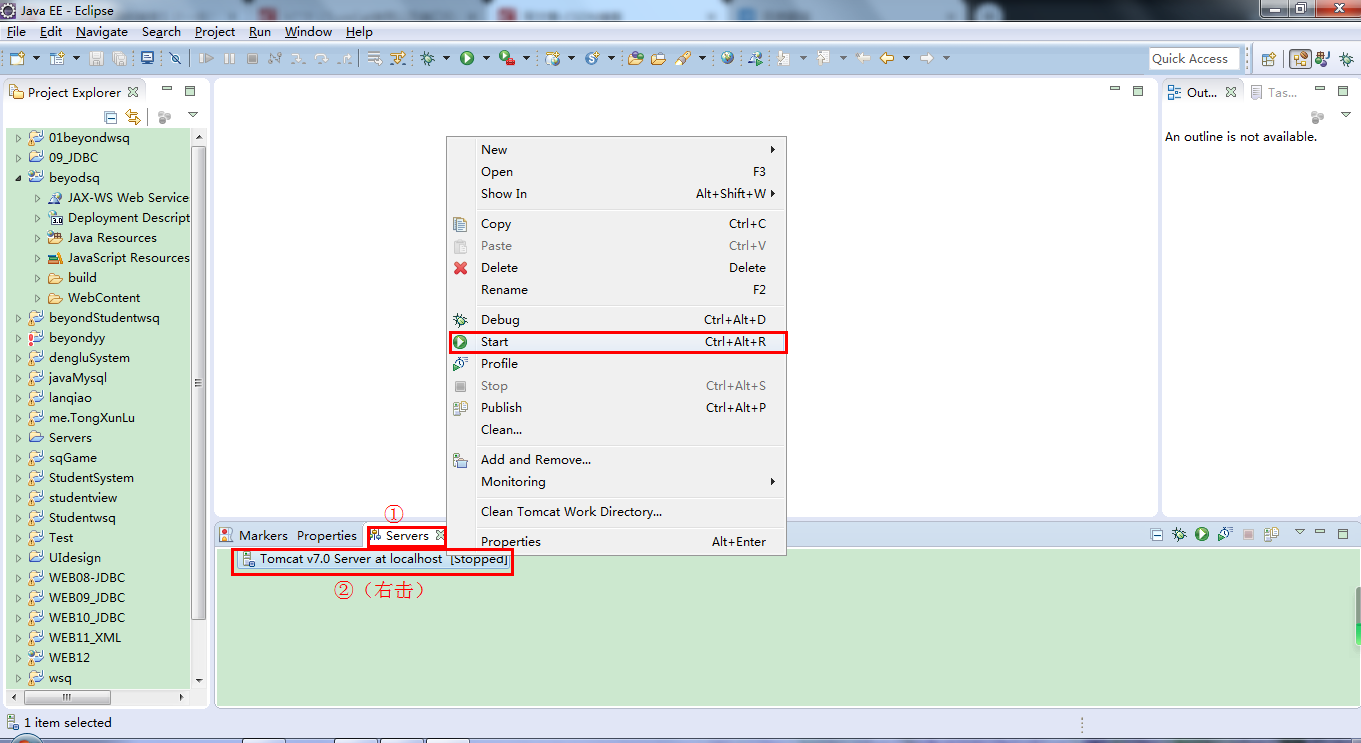Select the Servers tab
The width and height of the screenshot is (1361, 743).
click(x=407, y=536)
